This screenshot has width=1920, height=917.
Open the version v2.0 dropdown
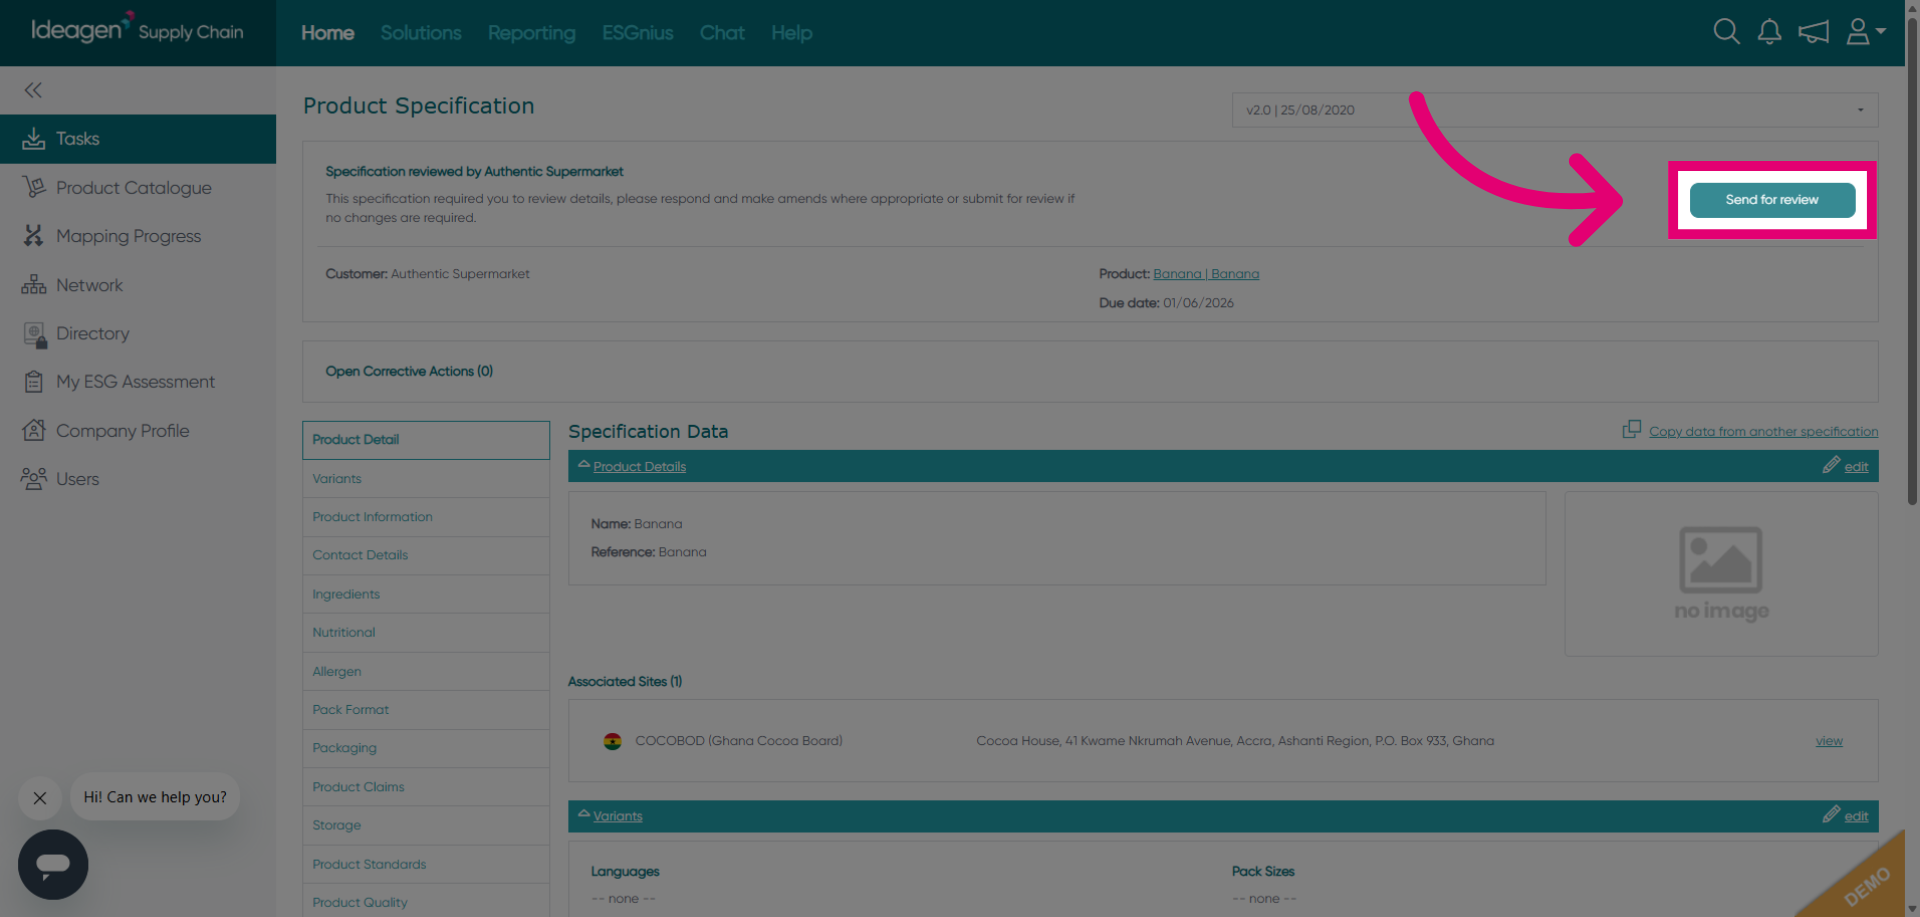click(x=1554, y=110)
